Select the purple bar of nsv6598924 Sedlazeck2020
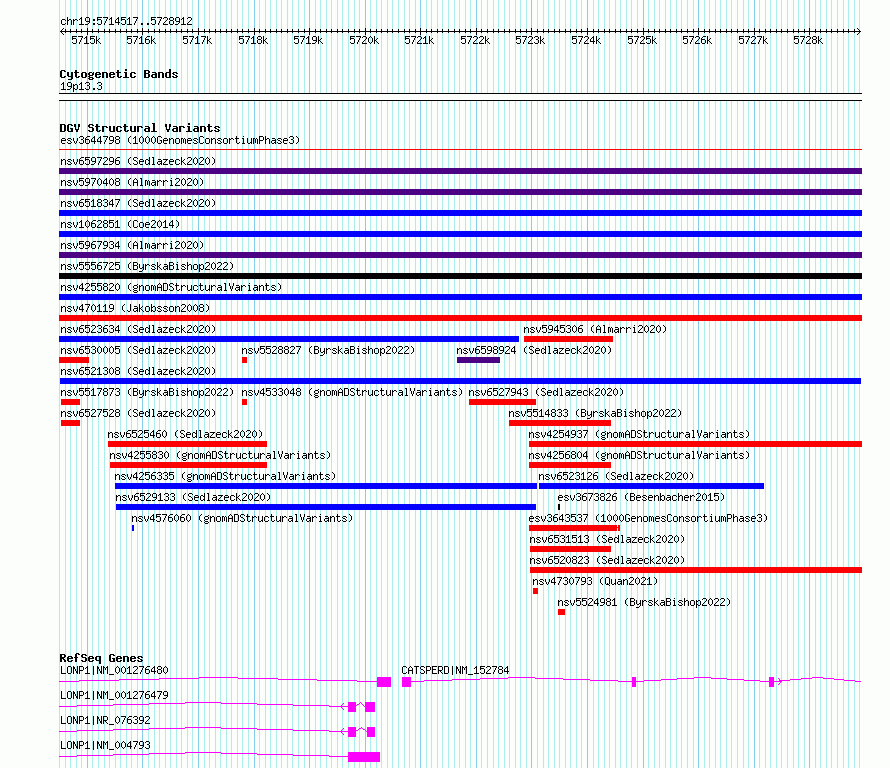Viewport: 890px width, 768px height. [478, 360]
